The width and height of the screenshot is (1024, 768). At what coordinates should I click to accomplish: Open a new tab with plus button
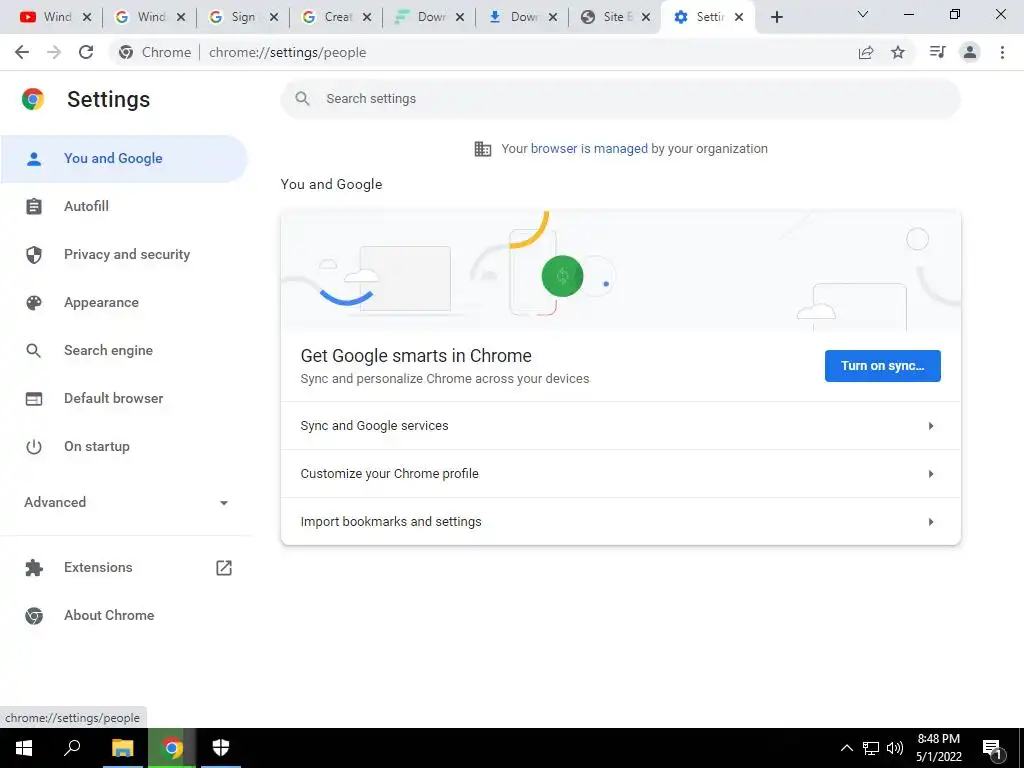tap(776, 17)
